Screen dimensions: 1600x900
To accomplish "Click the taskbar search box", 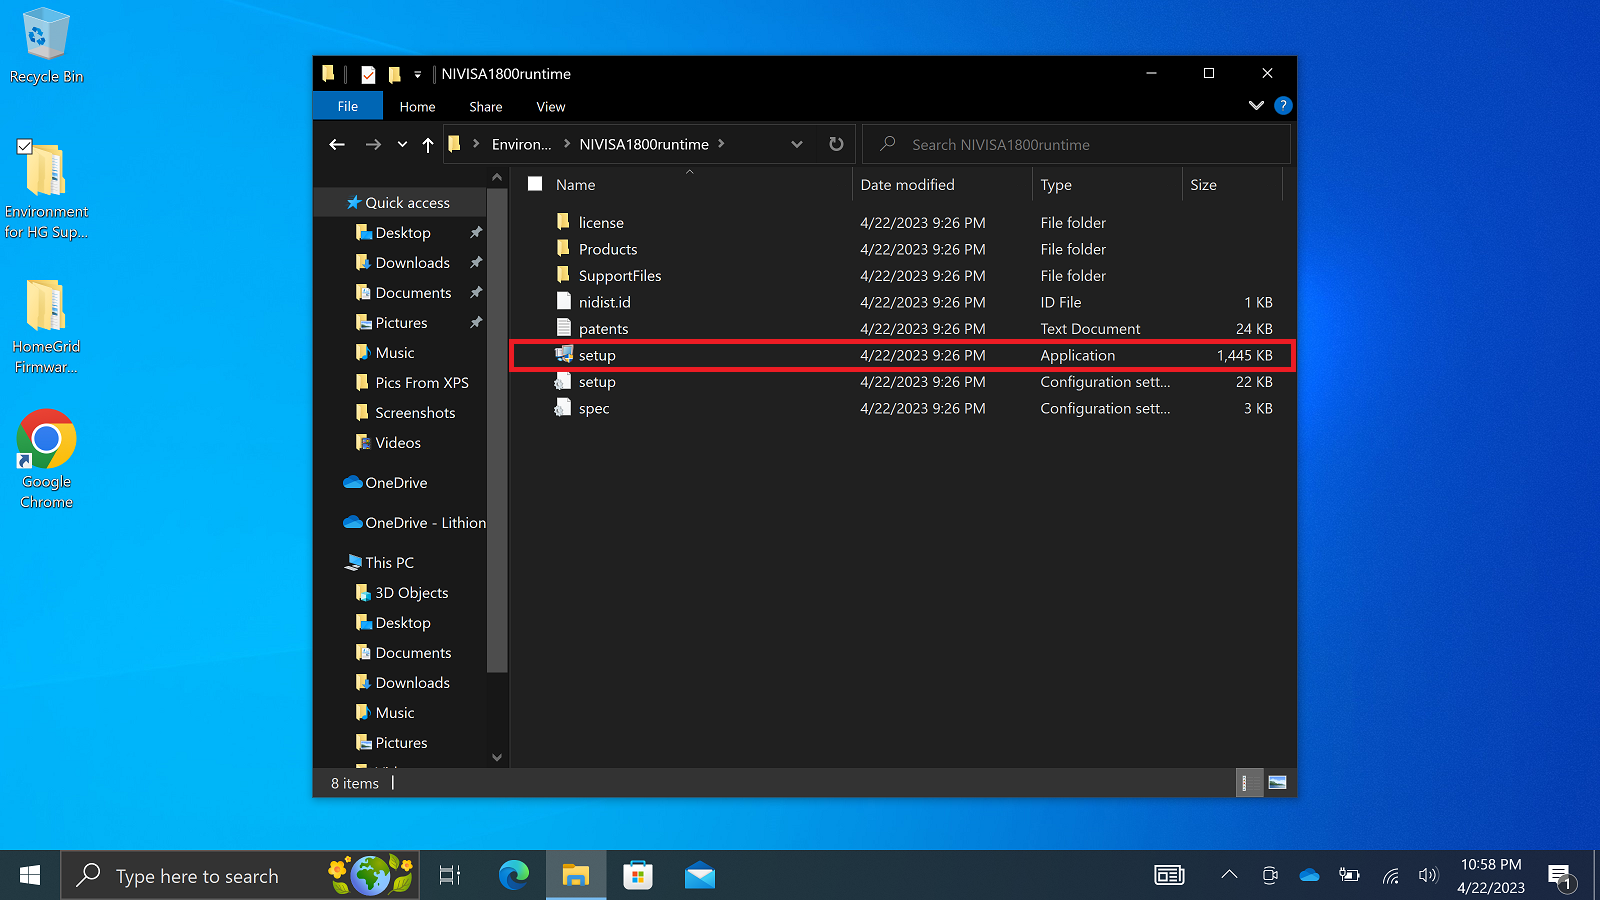I will [x=240, y=876].
